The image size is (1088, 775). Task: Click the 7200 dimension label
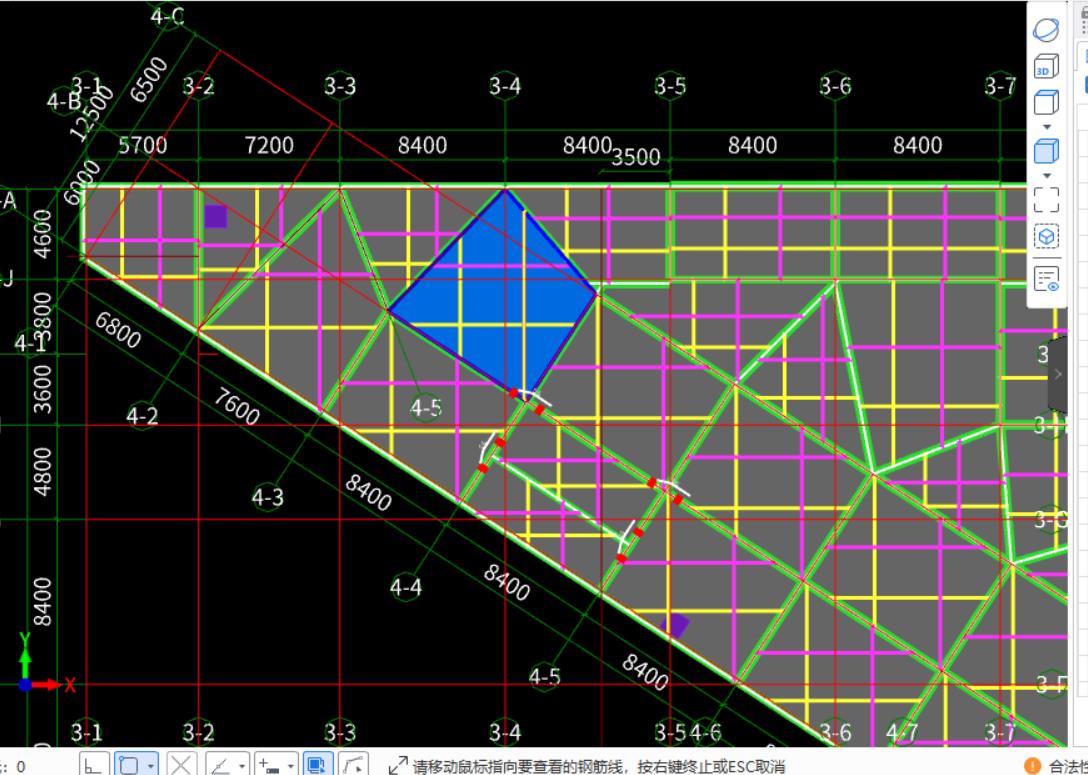269,145
